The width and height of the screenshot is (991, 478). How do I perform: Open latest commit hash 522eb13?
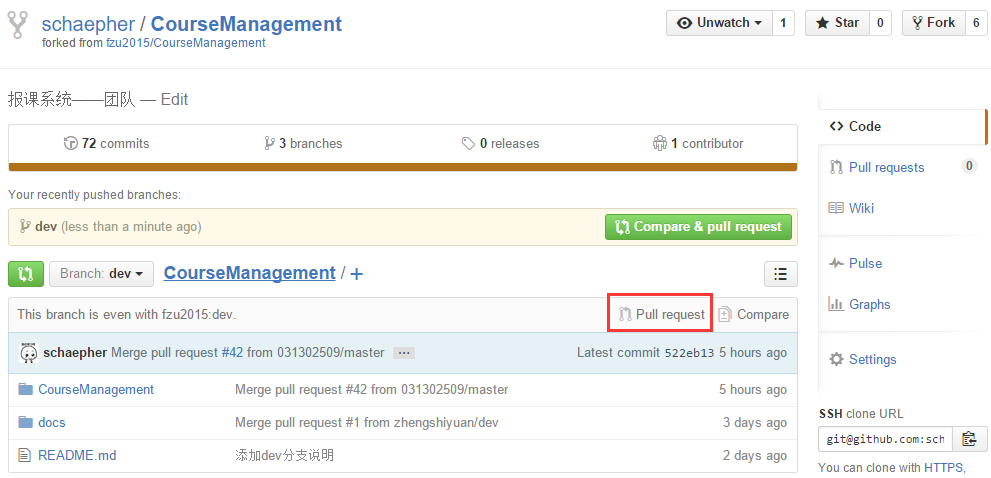pyautogui.click(x=690, y=353)
